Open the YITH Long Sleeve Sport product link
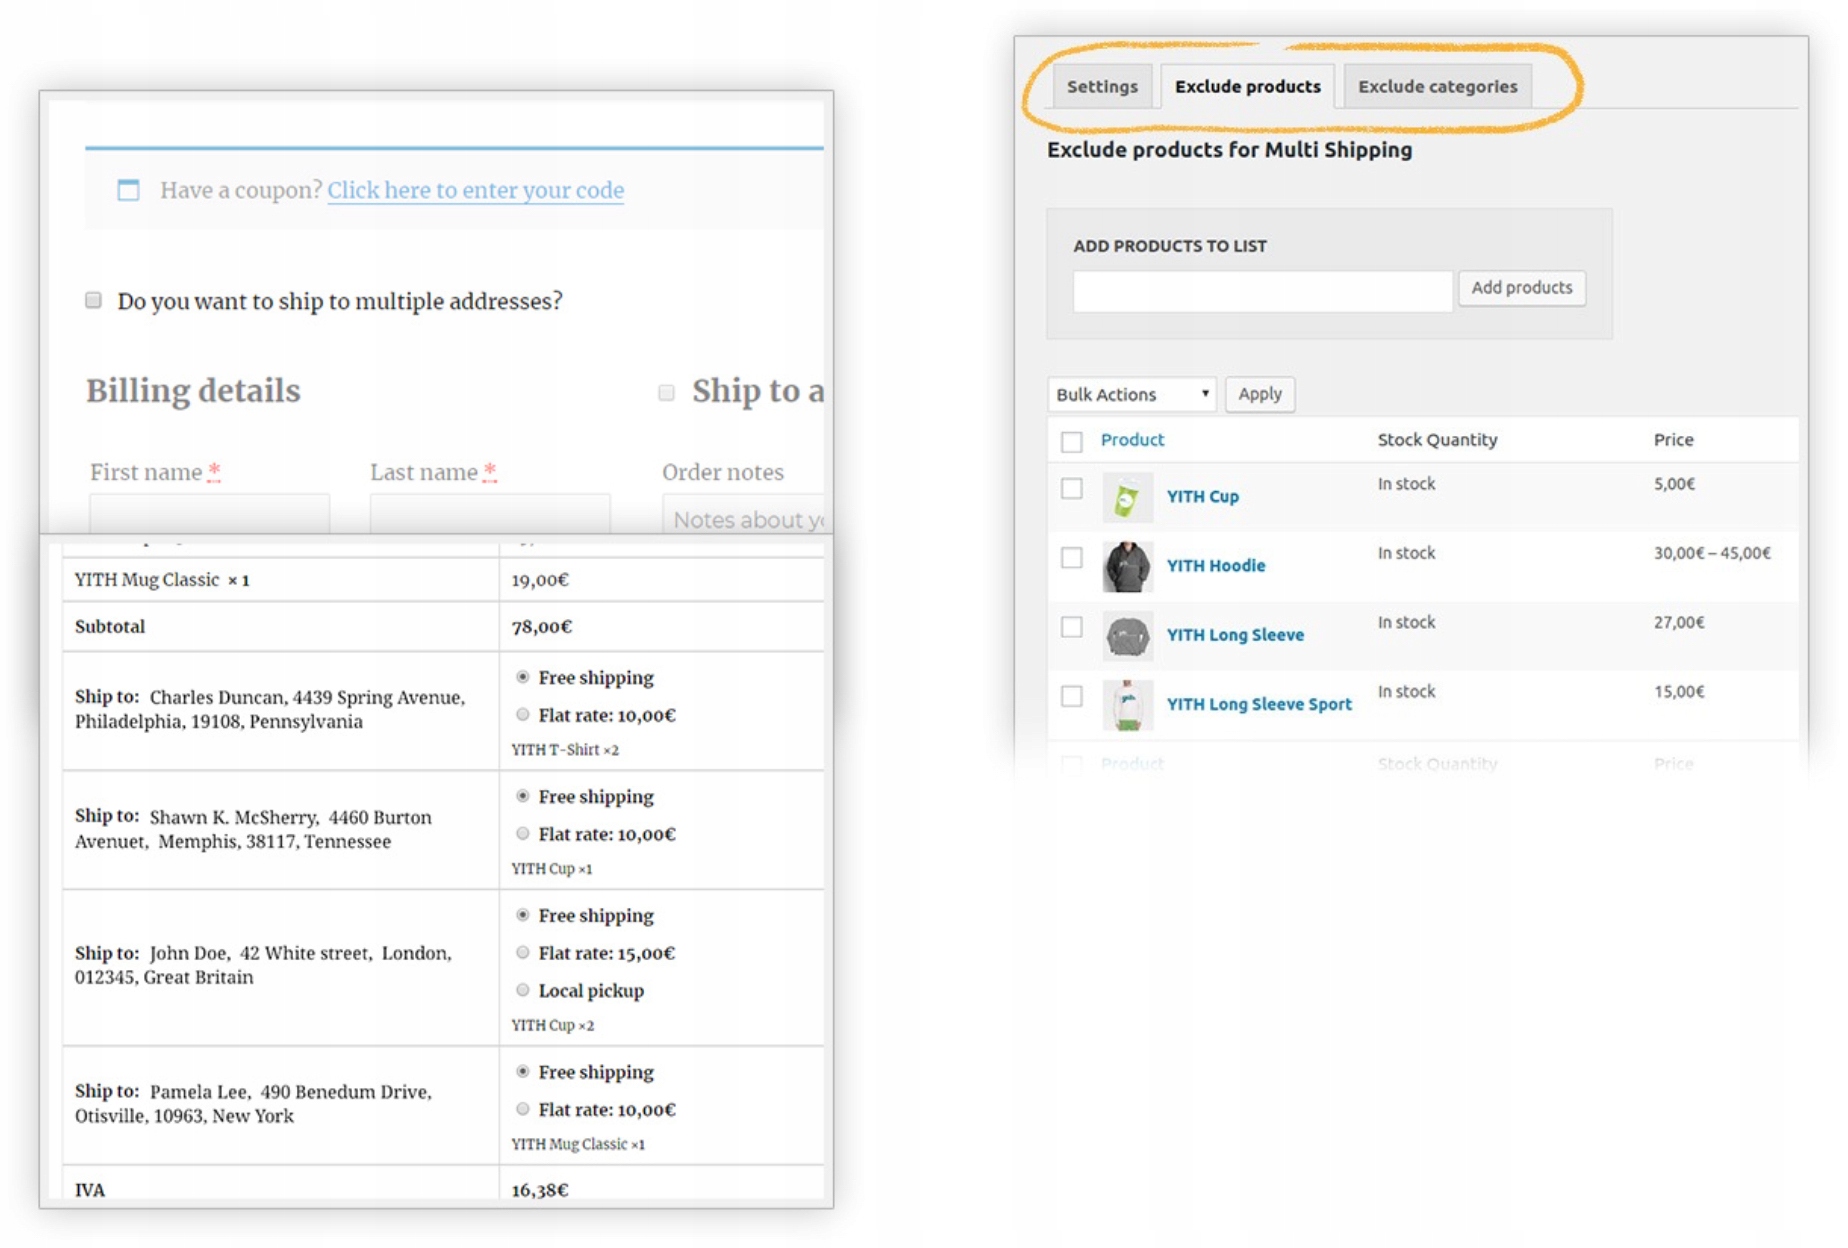 [1259, 704]
